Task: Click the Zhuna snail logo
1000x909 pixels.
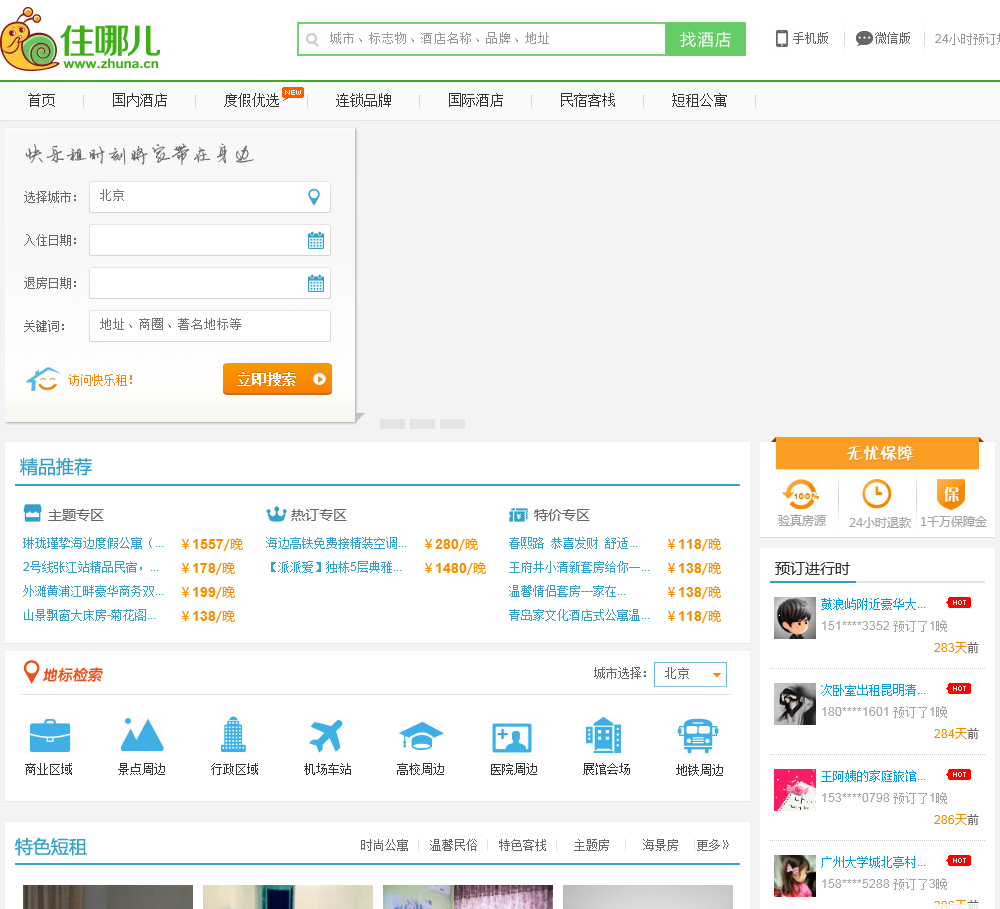Action: [80, 40]
